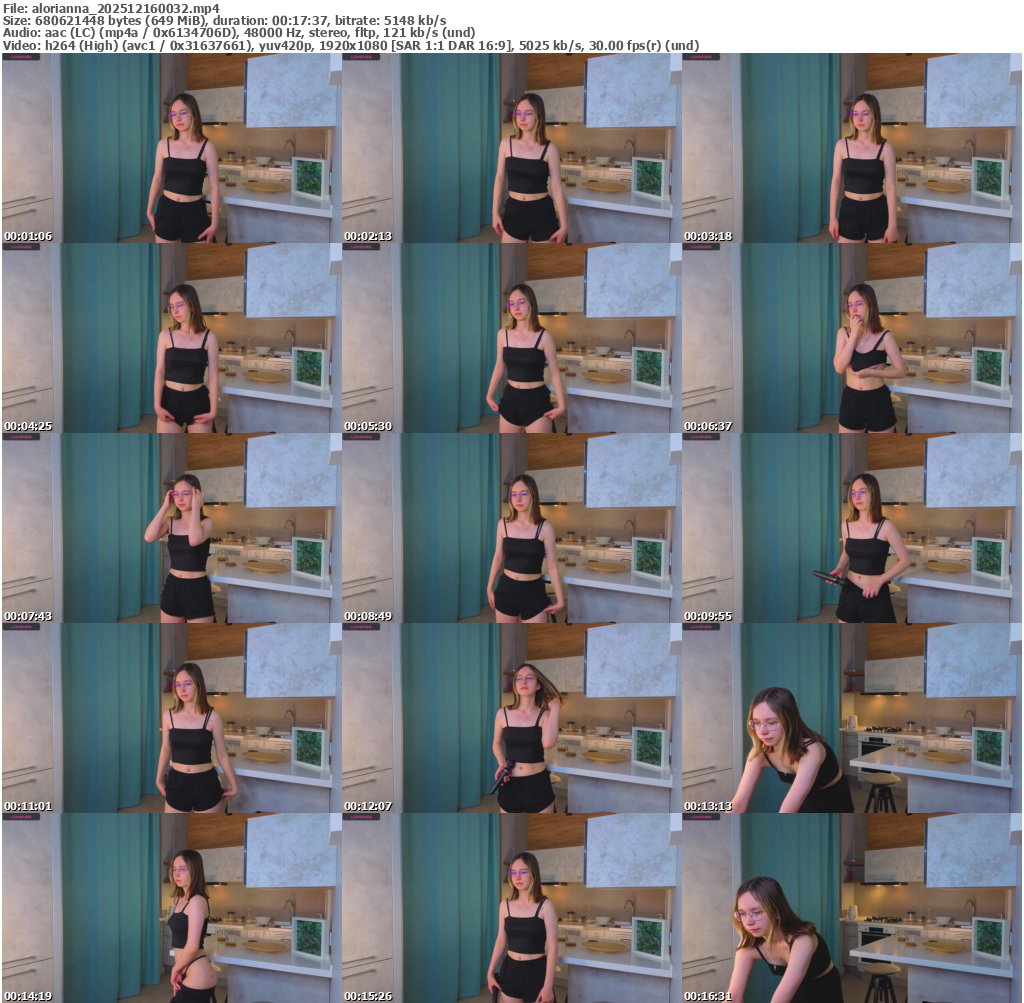Open the frame marked 00:04:25
This screenshot has height=1003, width=1024.
click(171, 338)
